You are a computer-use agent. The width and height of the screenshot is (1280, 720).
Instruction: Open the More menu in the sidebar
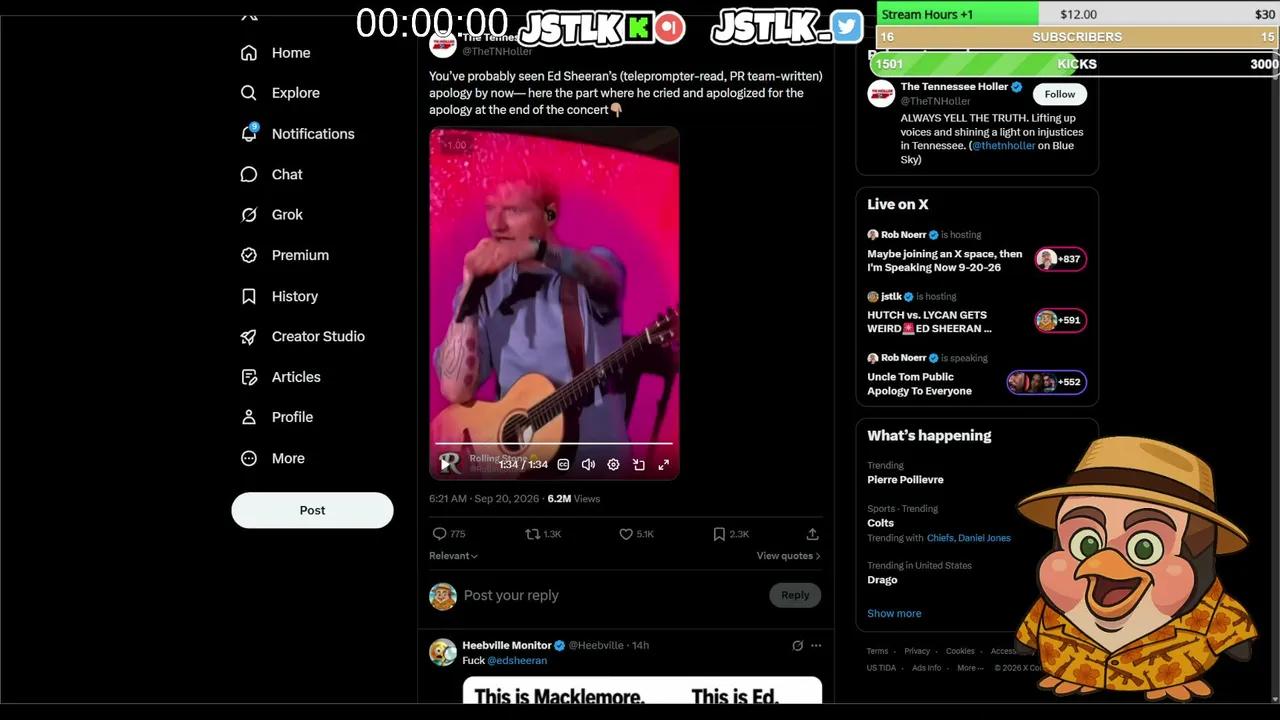pos(273,458)
